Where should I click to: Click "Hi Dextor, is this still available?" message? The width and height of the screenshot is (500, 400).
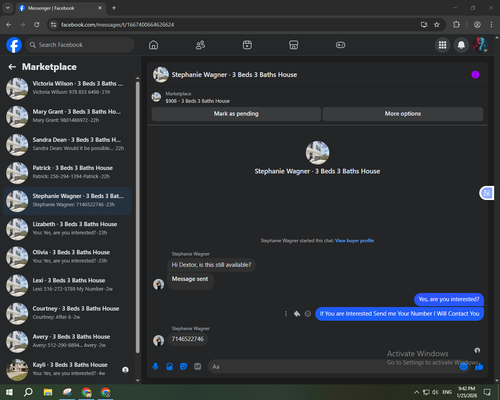click(211, 265)
